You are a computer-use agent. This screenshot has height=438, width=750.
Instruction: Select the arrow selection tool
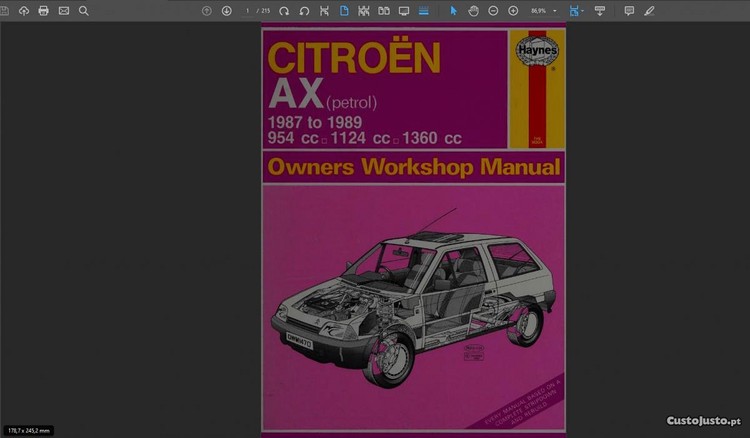[453, 10]
